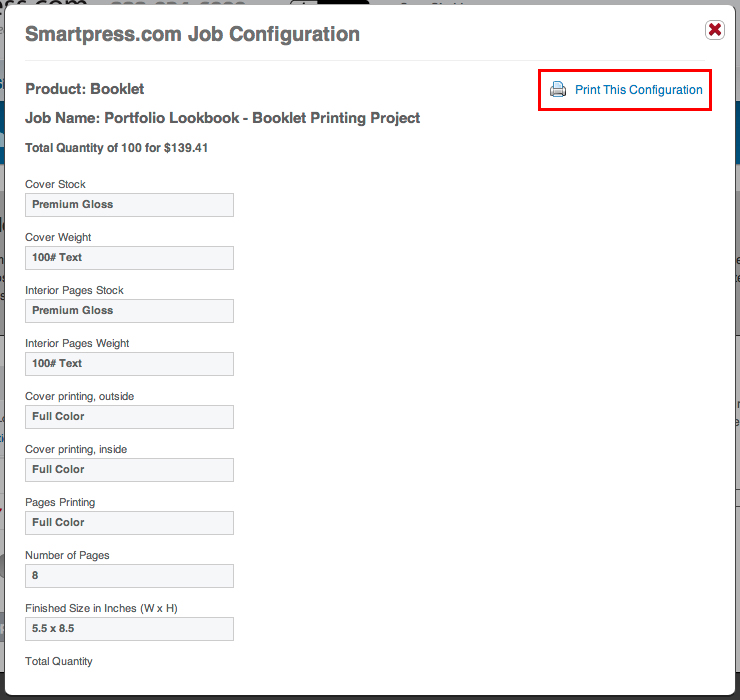Image resolution: width=740 pixels, height=700 pixels.
Task: Click the Product: Booklet heading
Action: click(84, 89)
